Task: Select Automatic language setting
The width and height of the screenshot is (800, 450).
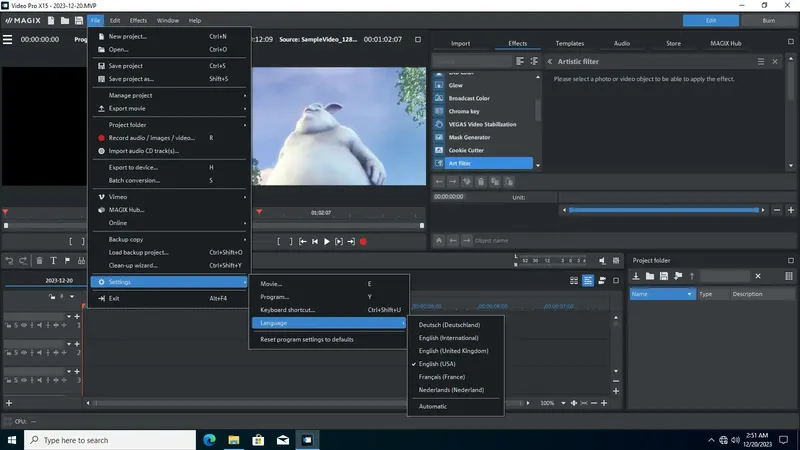Action: click(434, 406)
